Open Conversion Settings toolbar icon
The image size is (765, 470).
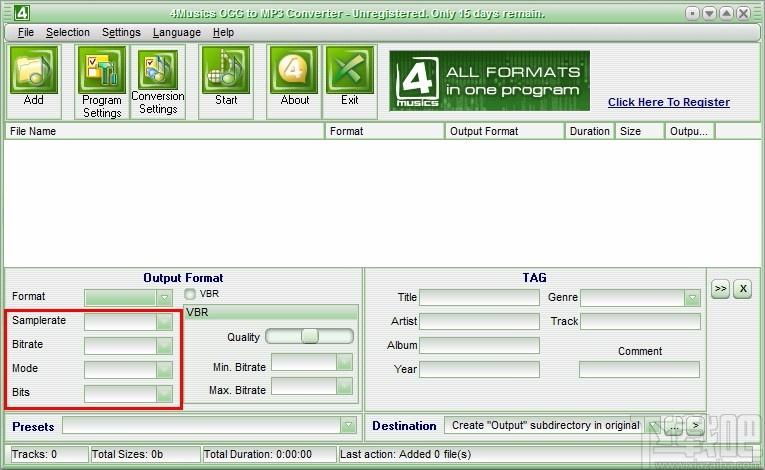[x=158, y=70]
